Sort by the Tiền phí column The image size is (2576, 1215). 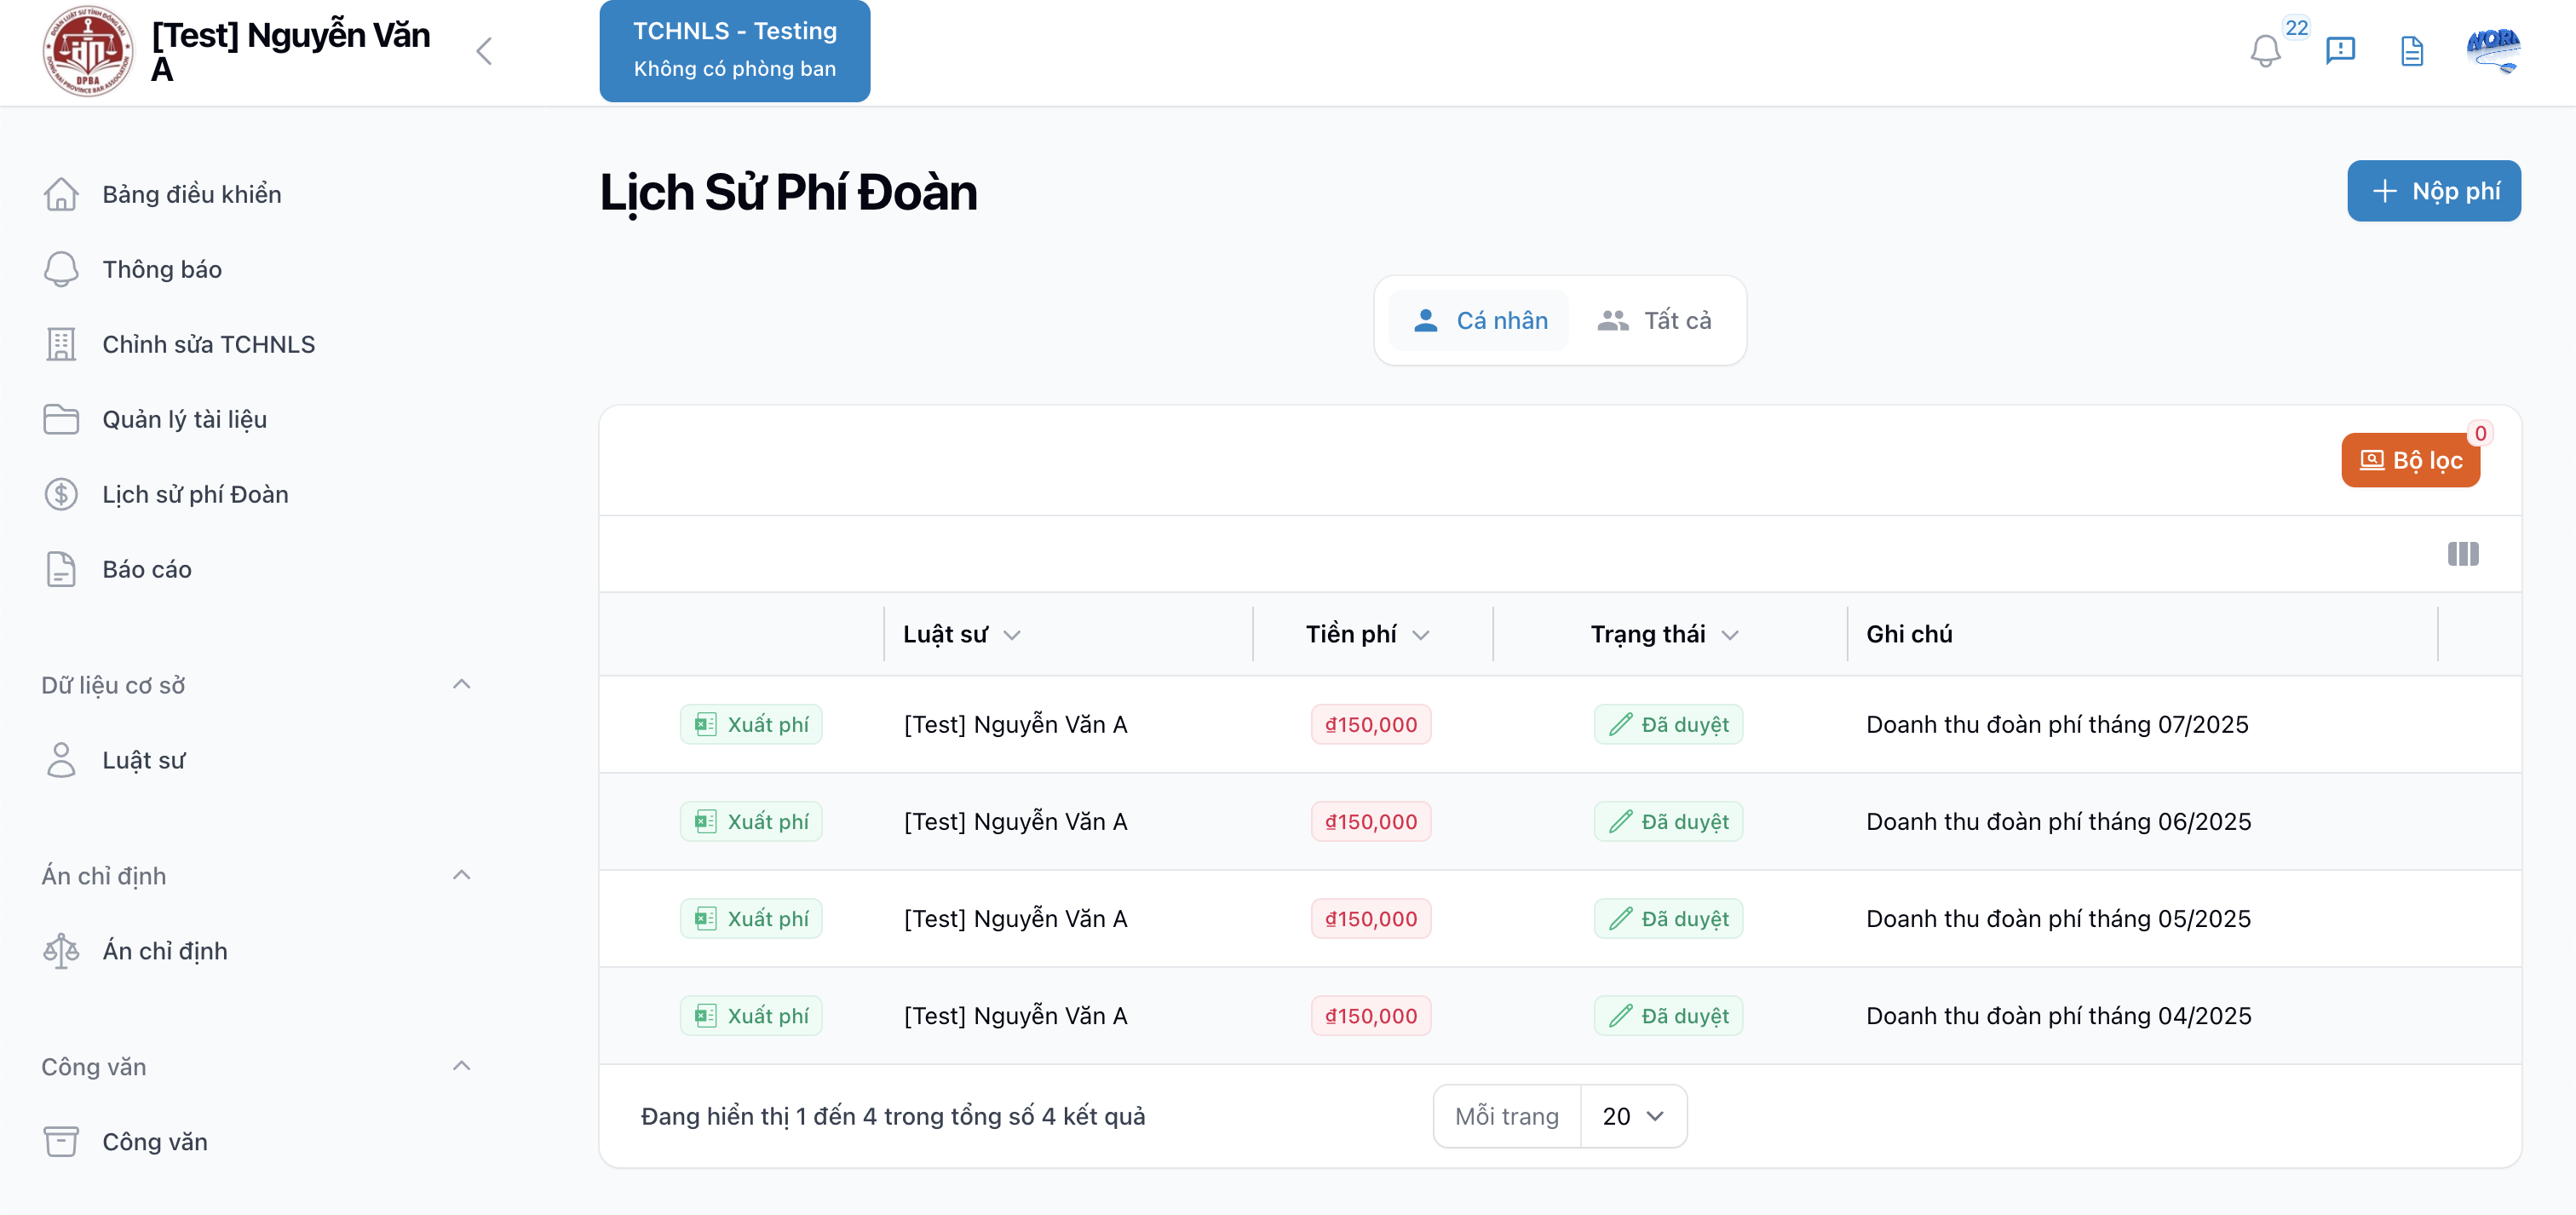point(1367,634)
